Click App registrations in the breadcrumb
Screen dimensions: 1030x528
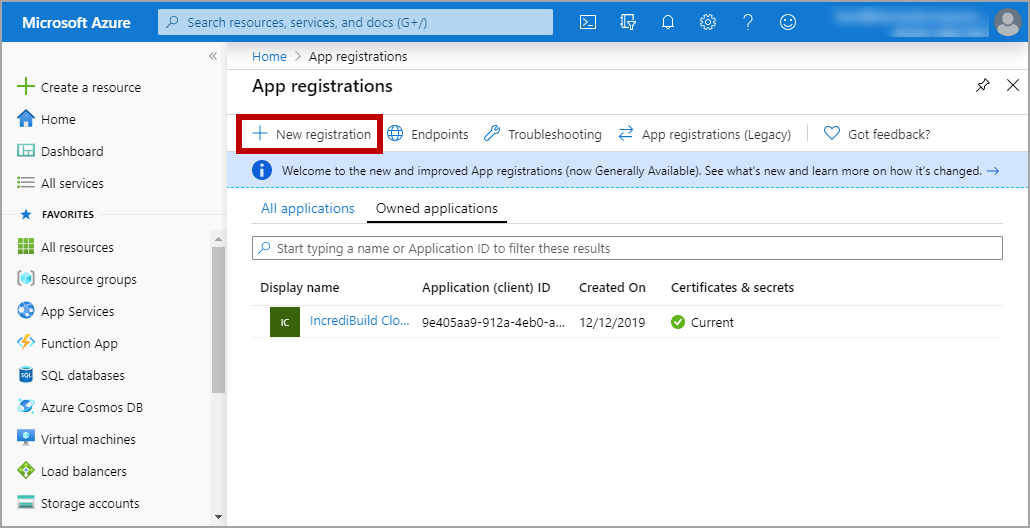point(358,56)
